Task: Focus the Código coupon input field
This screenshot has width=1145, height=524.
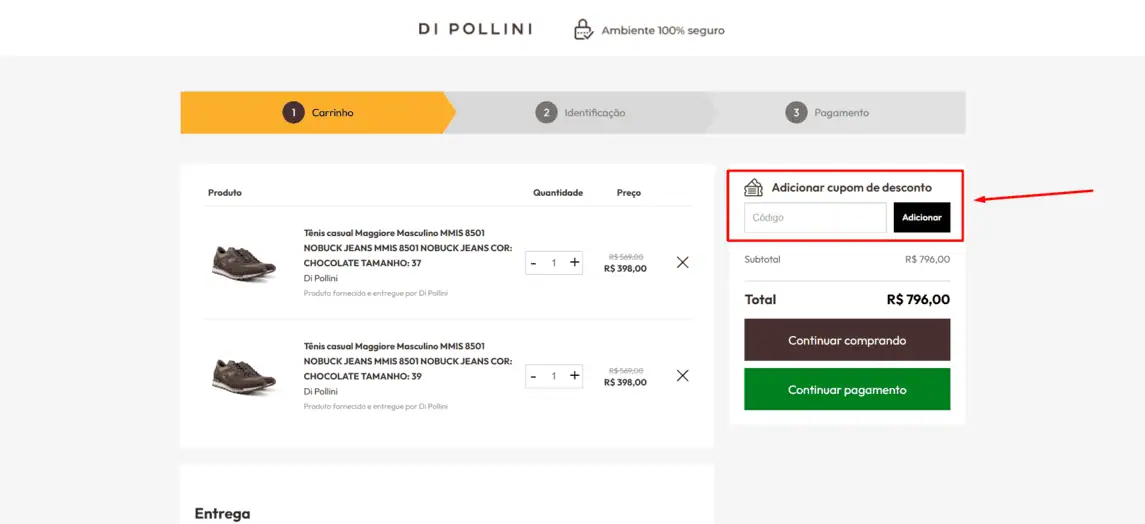Action: (815, 217)
